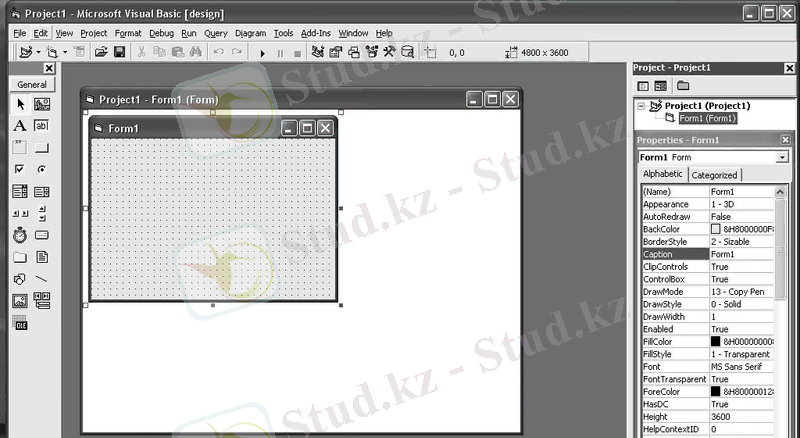The height and width of the screenshot is (438, 800).
Task: Open the Query menu
Action: pos(215,33)
